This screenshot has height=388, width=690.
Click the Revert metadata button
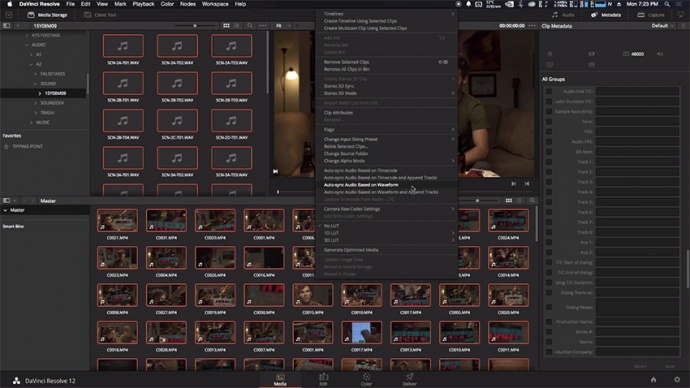[640, 366]
